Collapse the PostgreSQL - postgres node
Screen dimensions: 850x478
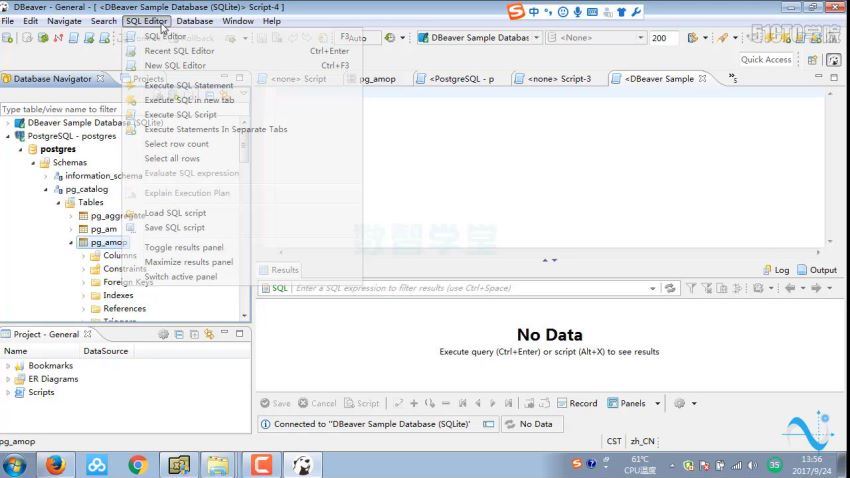[8, 136]
